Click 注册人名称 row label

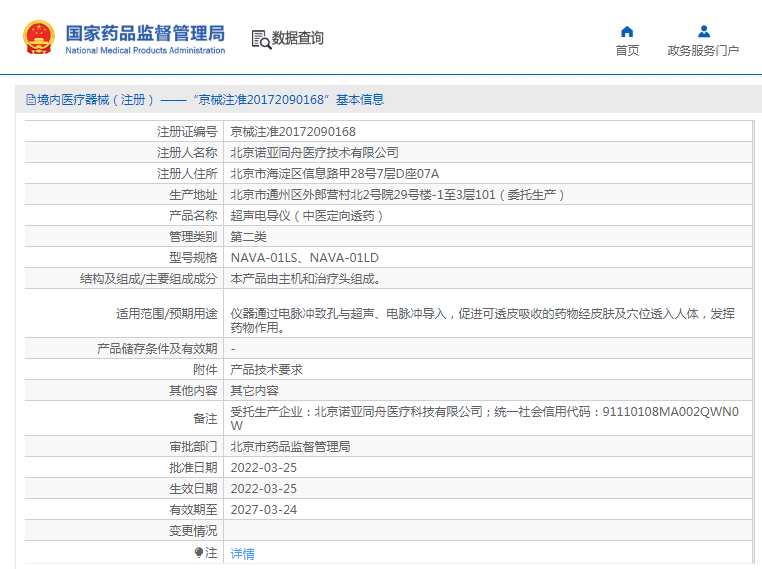187,153
